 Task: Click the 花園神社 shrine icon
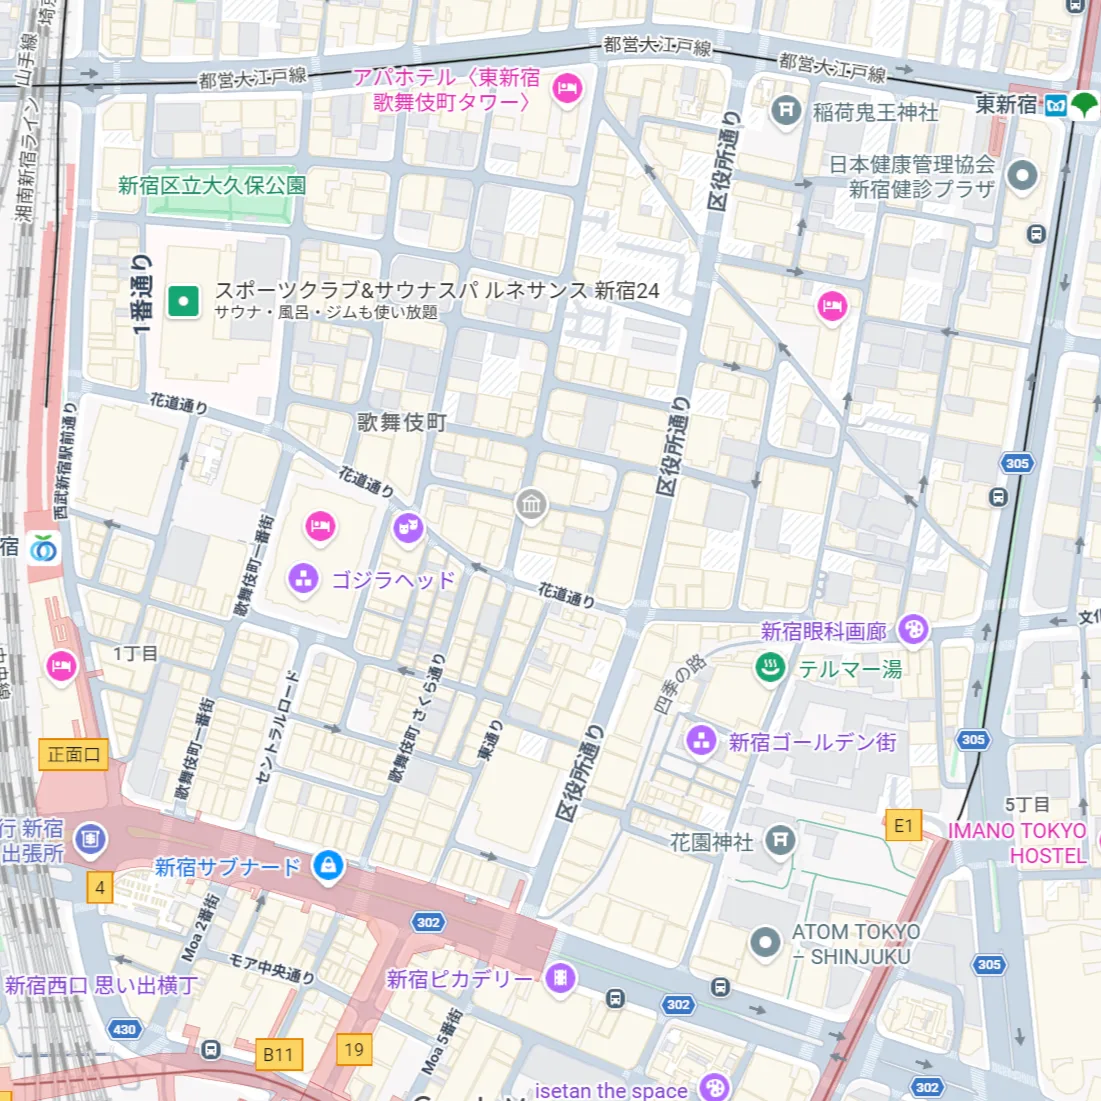pos(780,840)
